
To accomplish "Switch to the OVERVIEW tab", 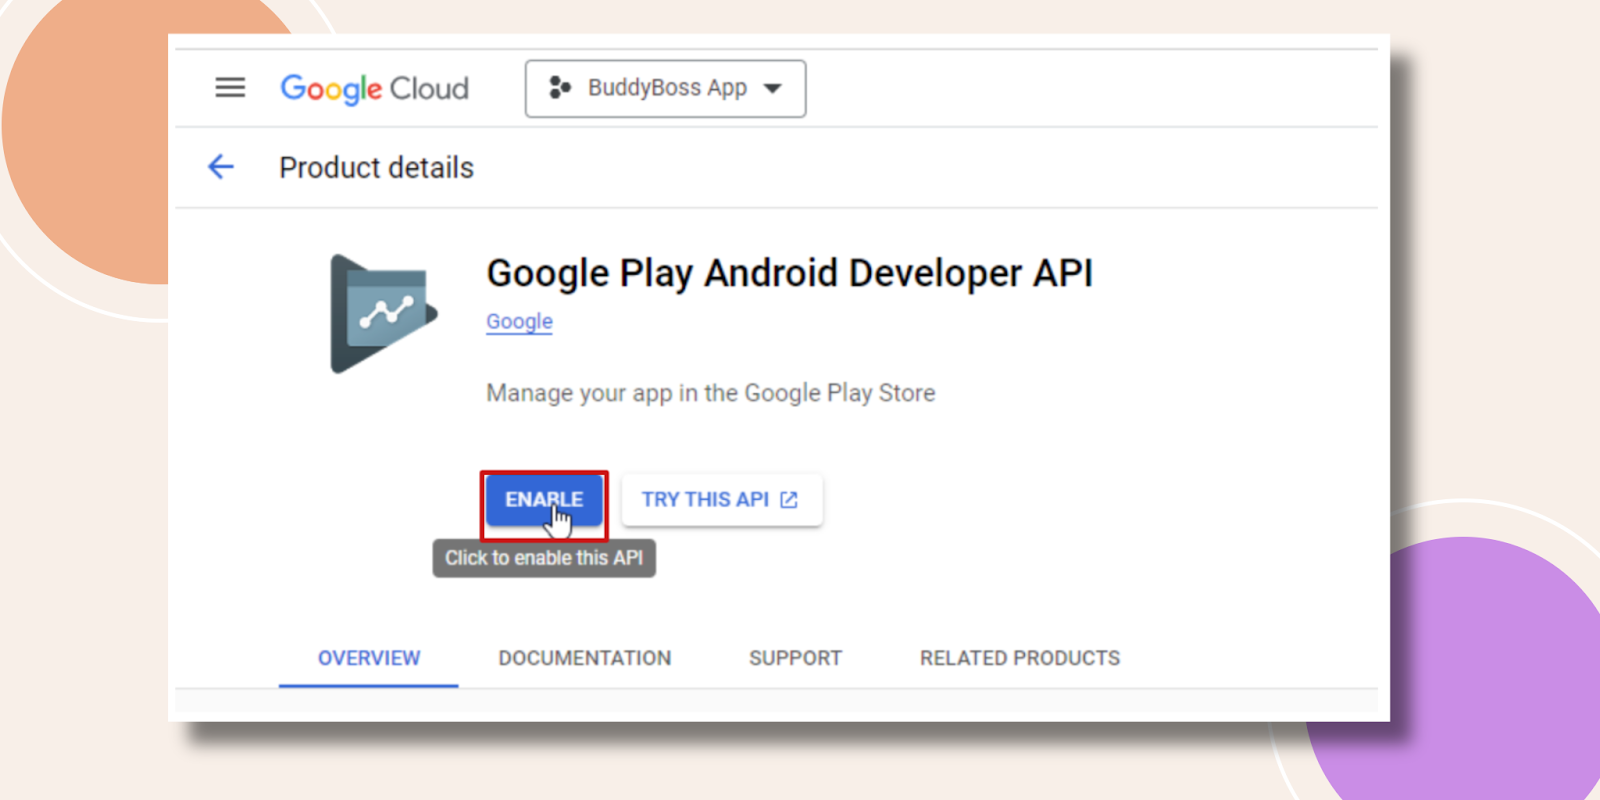I will coord(369,658).
